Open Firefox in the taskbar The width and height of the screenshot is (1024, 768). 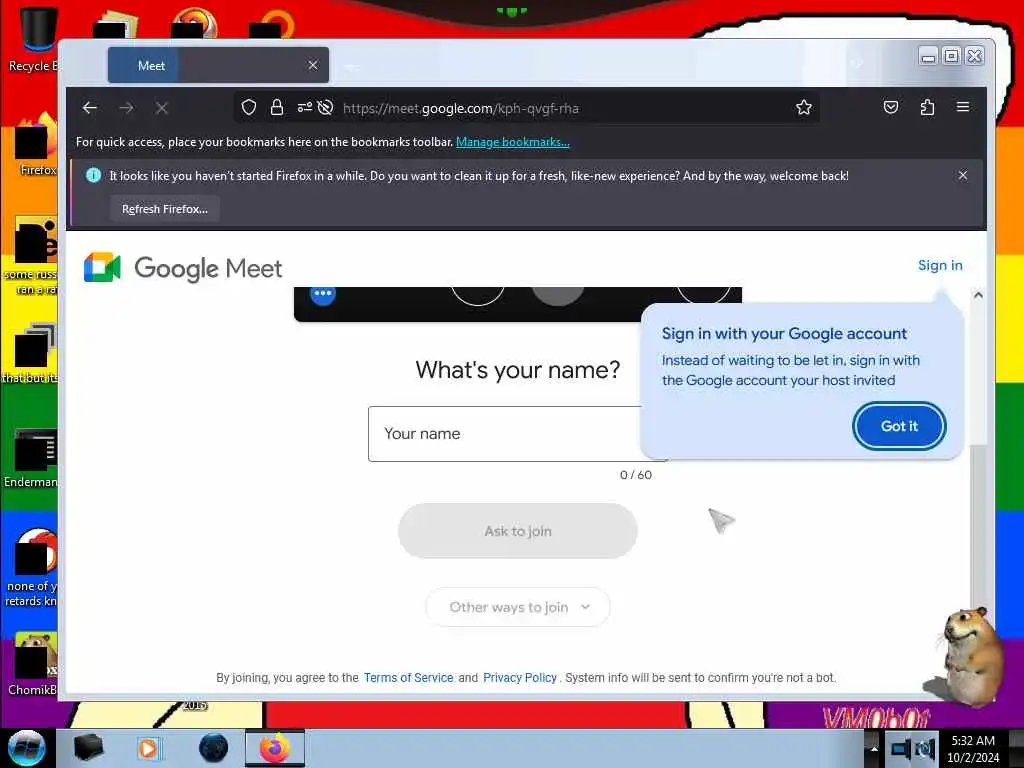[x=275, y=748]
